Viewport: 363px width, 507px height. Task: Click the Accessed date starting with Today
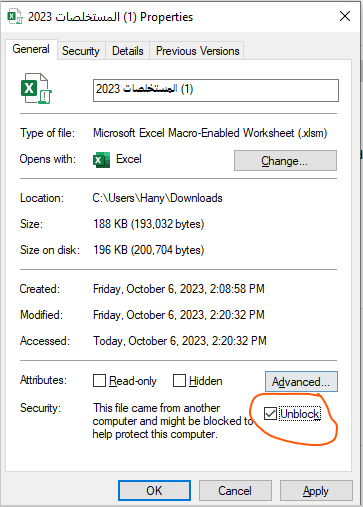click(x=180, y=341)
